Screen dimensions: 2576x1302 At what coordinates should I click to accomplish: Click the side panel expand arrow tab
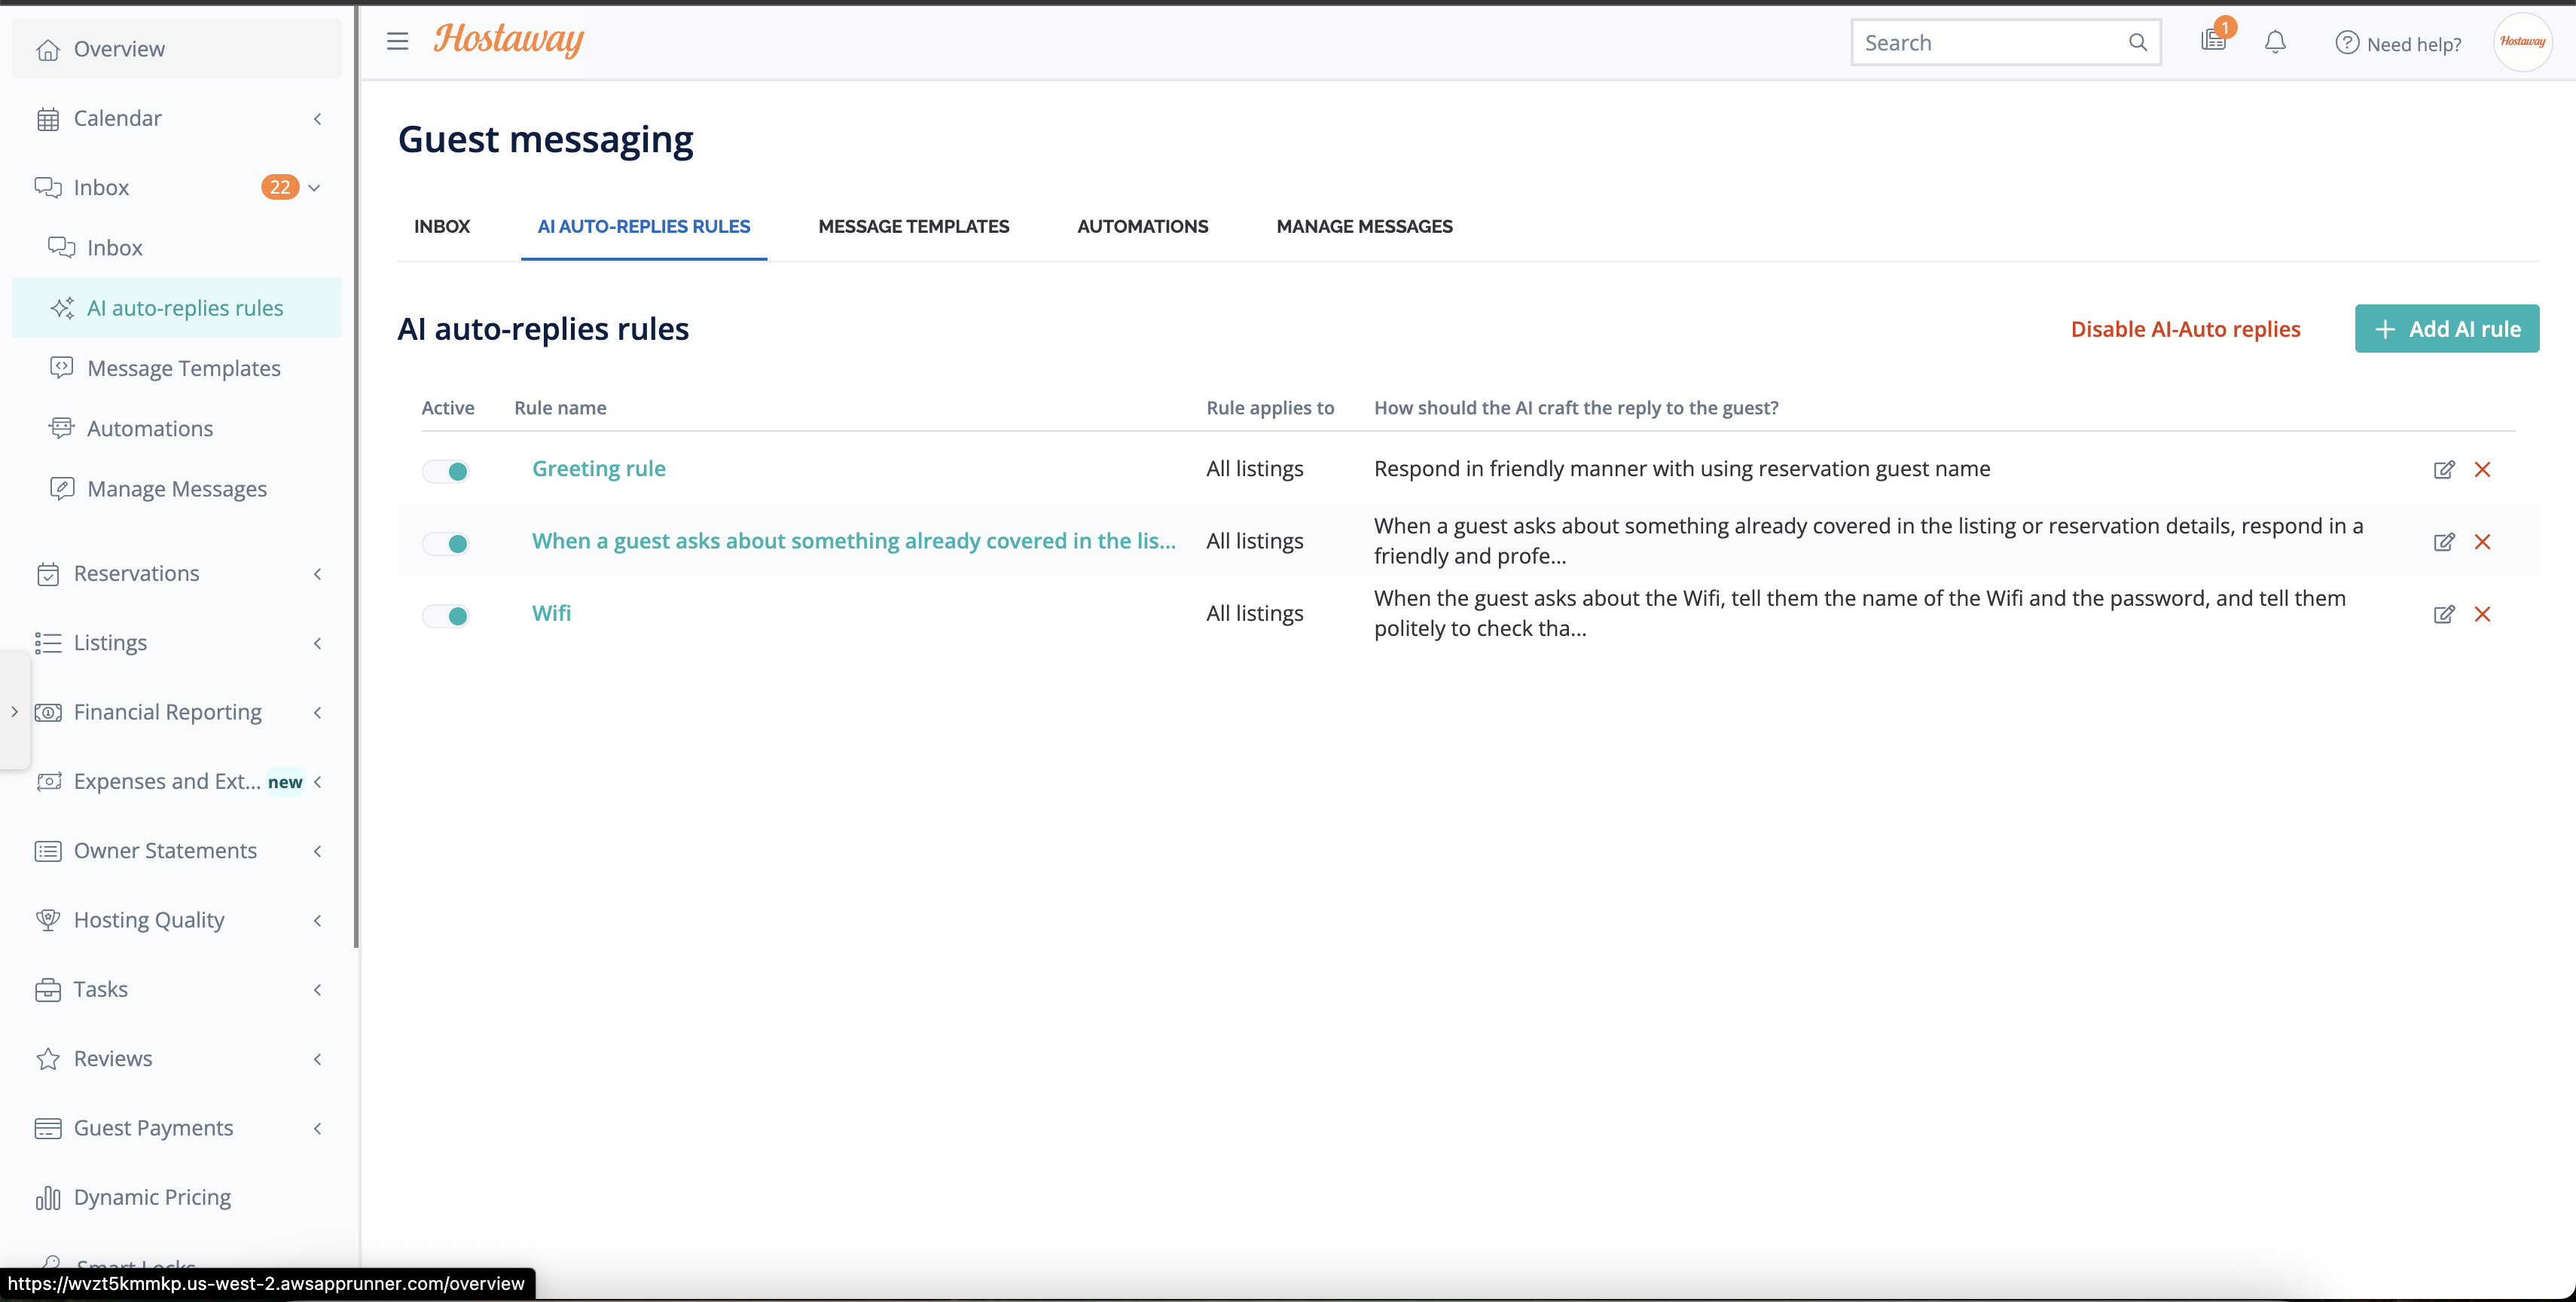click(14, 712)
